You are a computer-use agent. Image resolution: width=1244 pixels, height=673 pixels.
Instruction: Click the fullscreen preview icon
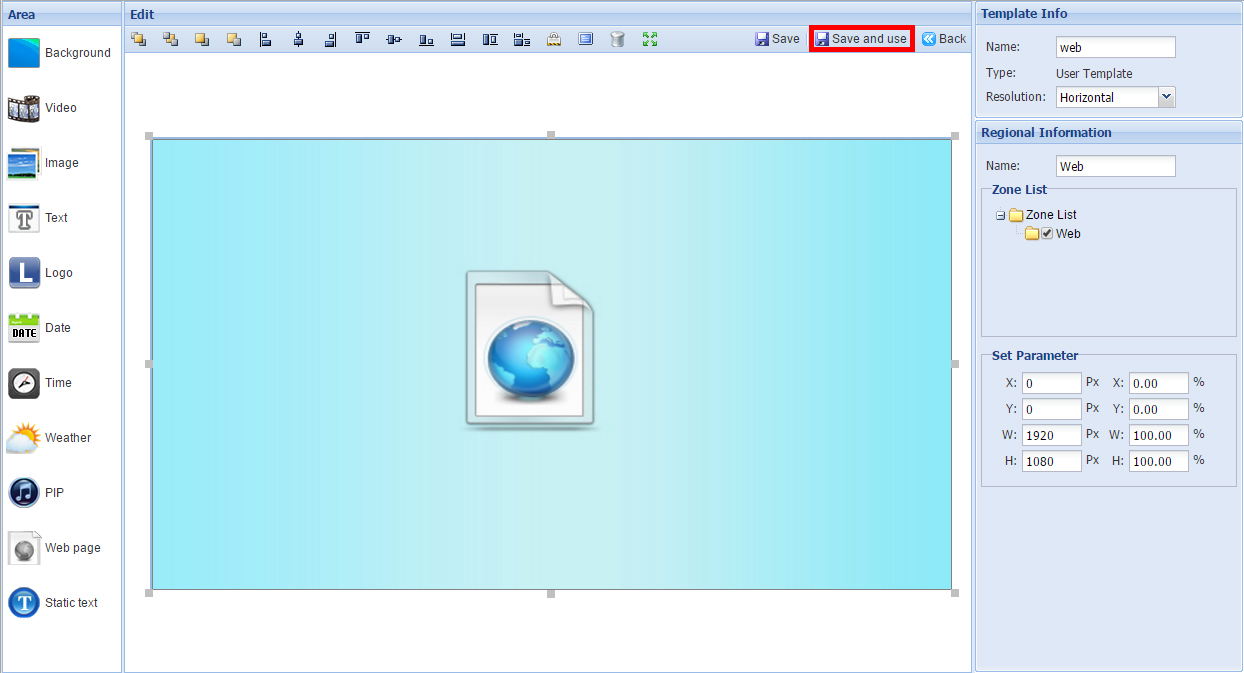pyautogui.click(x=649, y=38)
